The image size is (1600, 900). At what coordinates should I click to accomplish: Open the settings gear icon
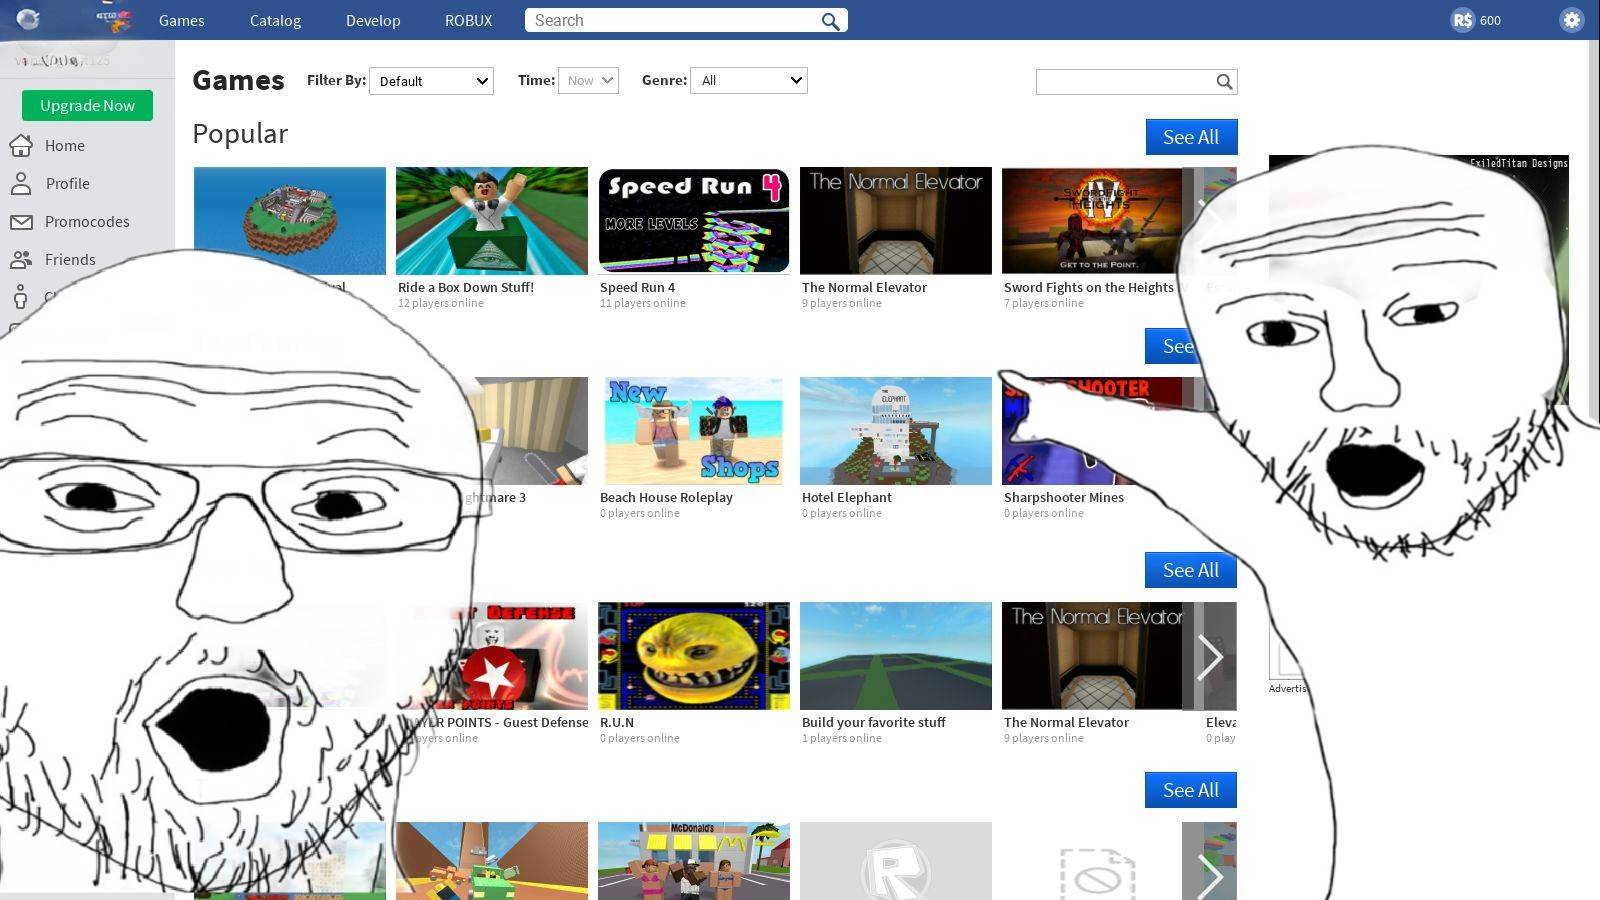pos(1571,20)
